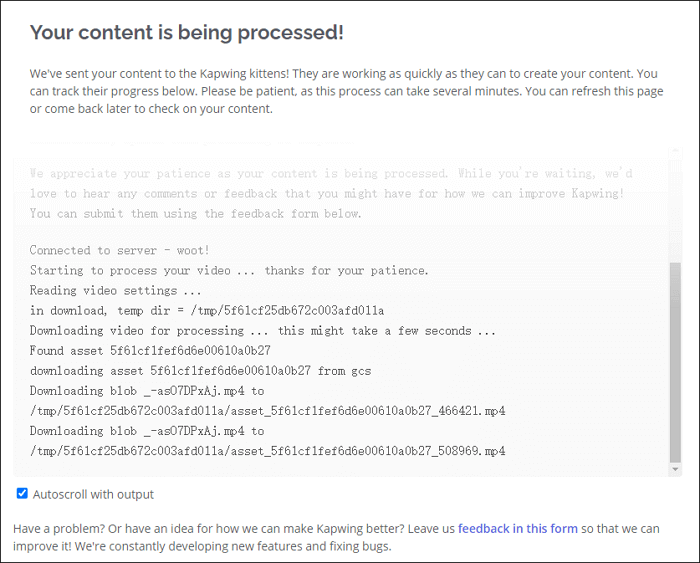Click the "downloading asset ... from gcs" line
Viewport: 700px width, 563px height.
pos(200,371)
